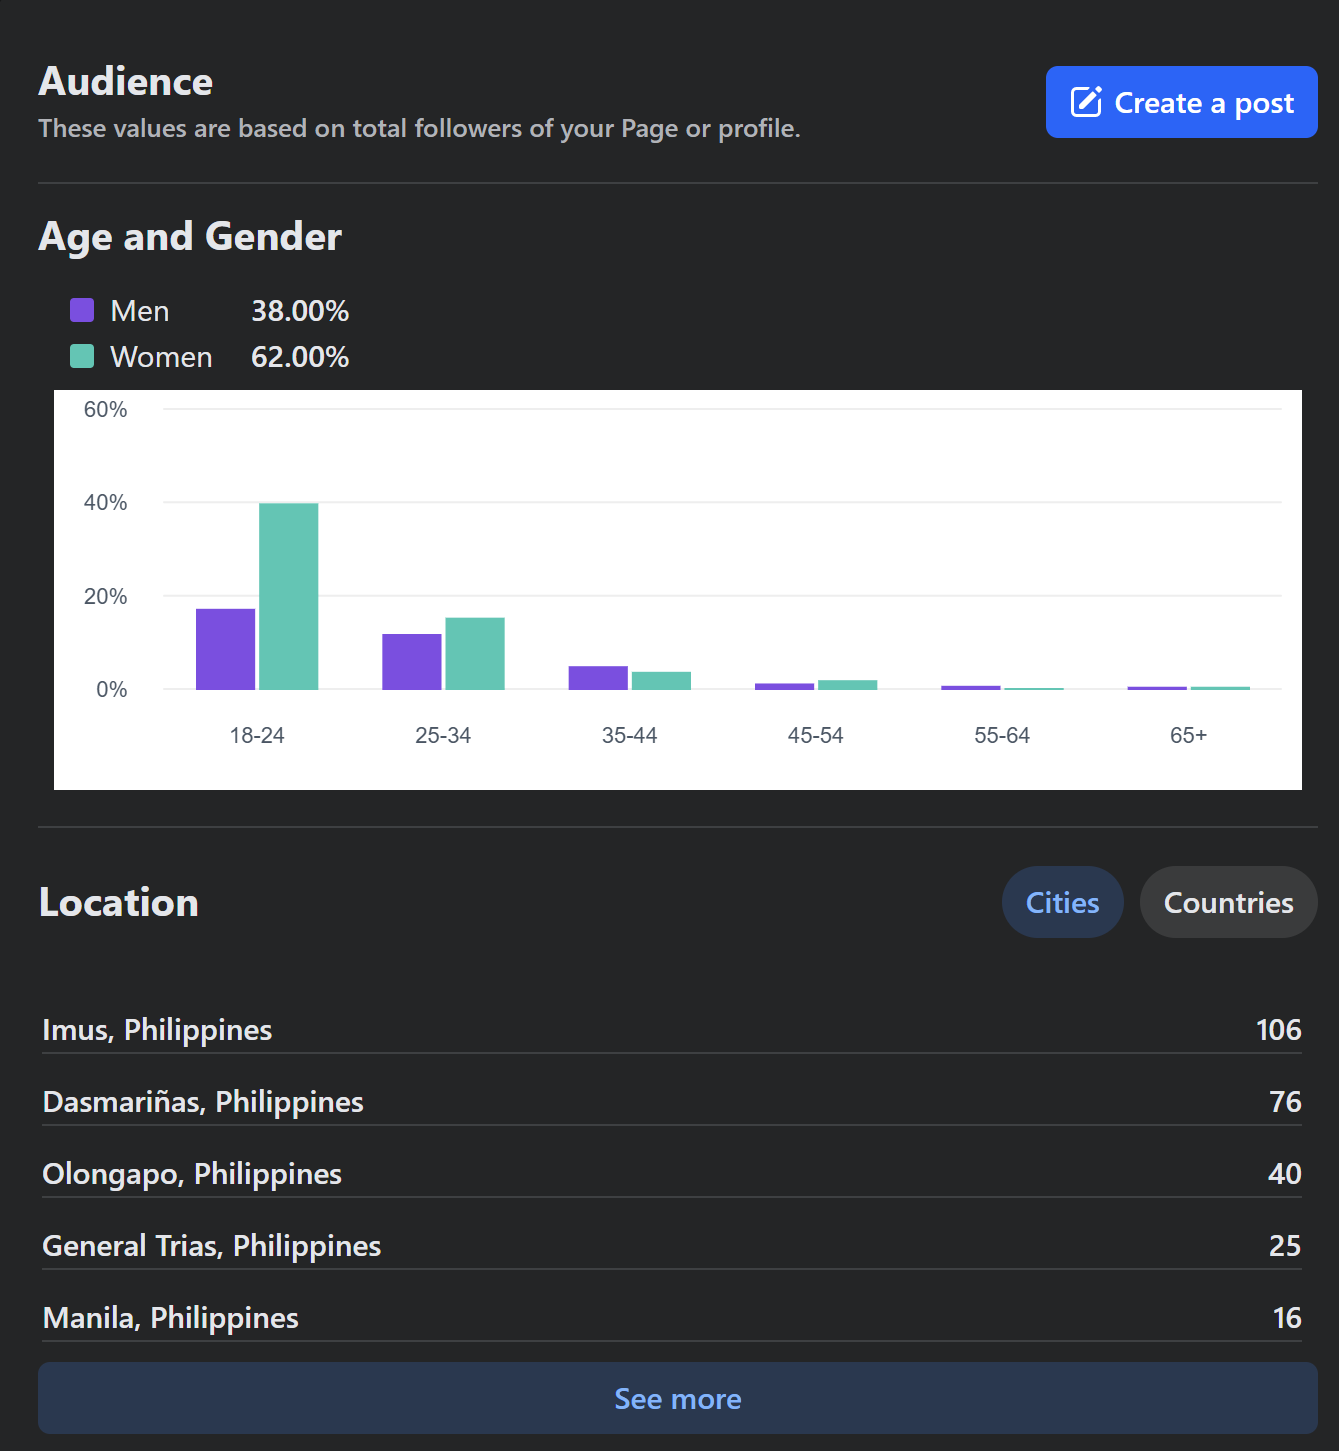Click the purple Men bar for 18-24
The image size is (1339, 1451).
click(225, 649)
